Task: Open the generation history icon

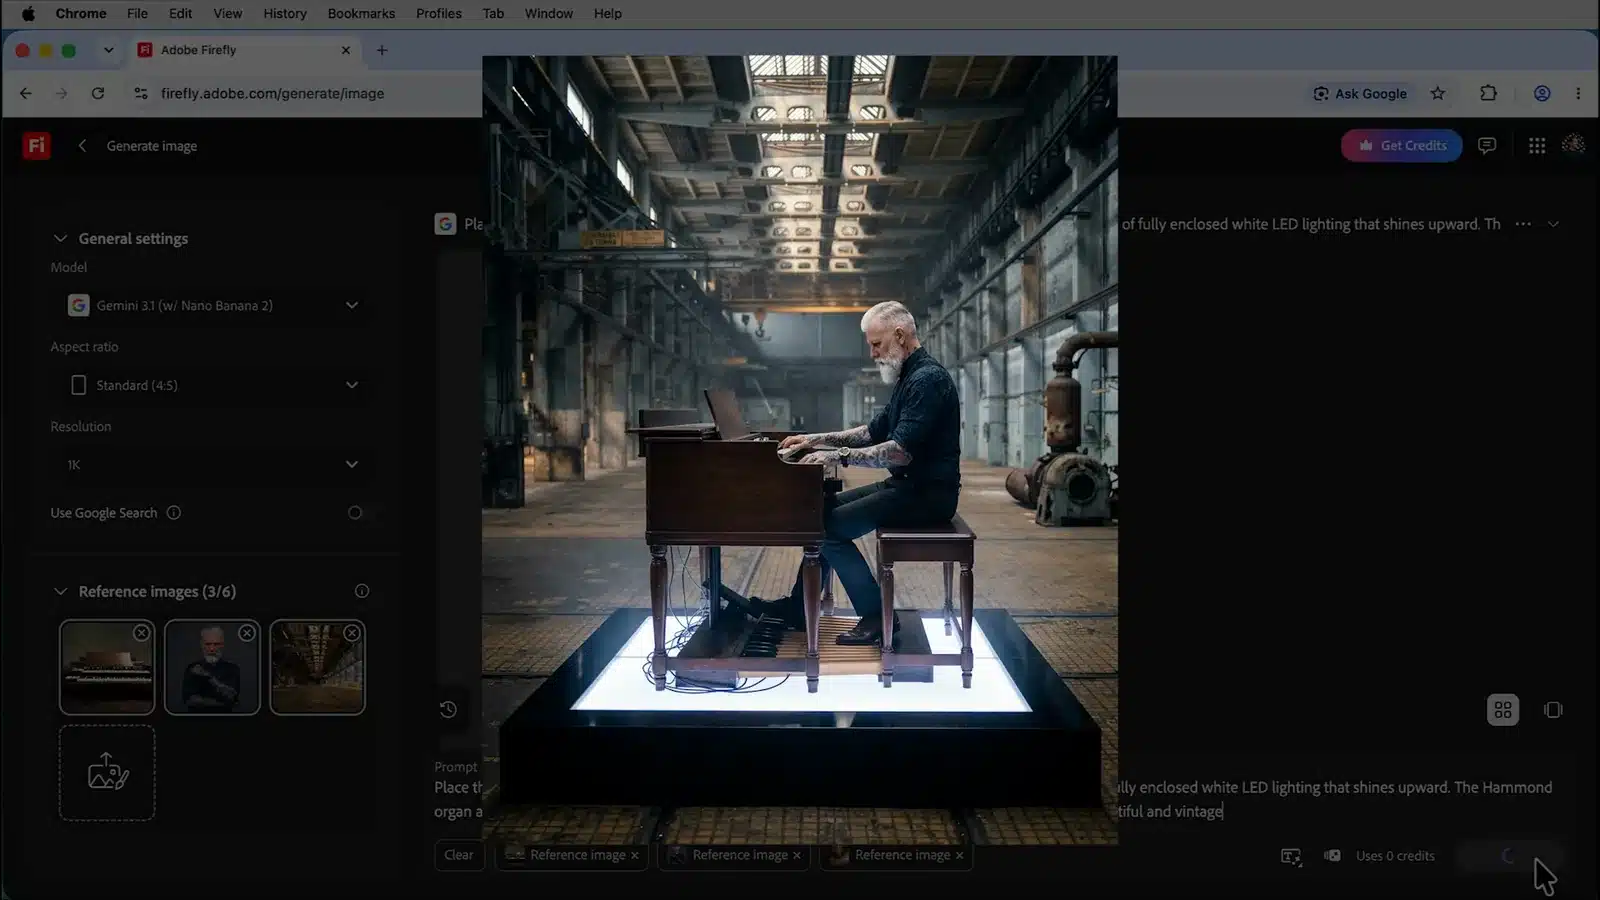Action: [448, 709]
